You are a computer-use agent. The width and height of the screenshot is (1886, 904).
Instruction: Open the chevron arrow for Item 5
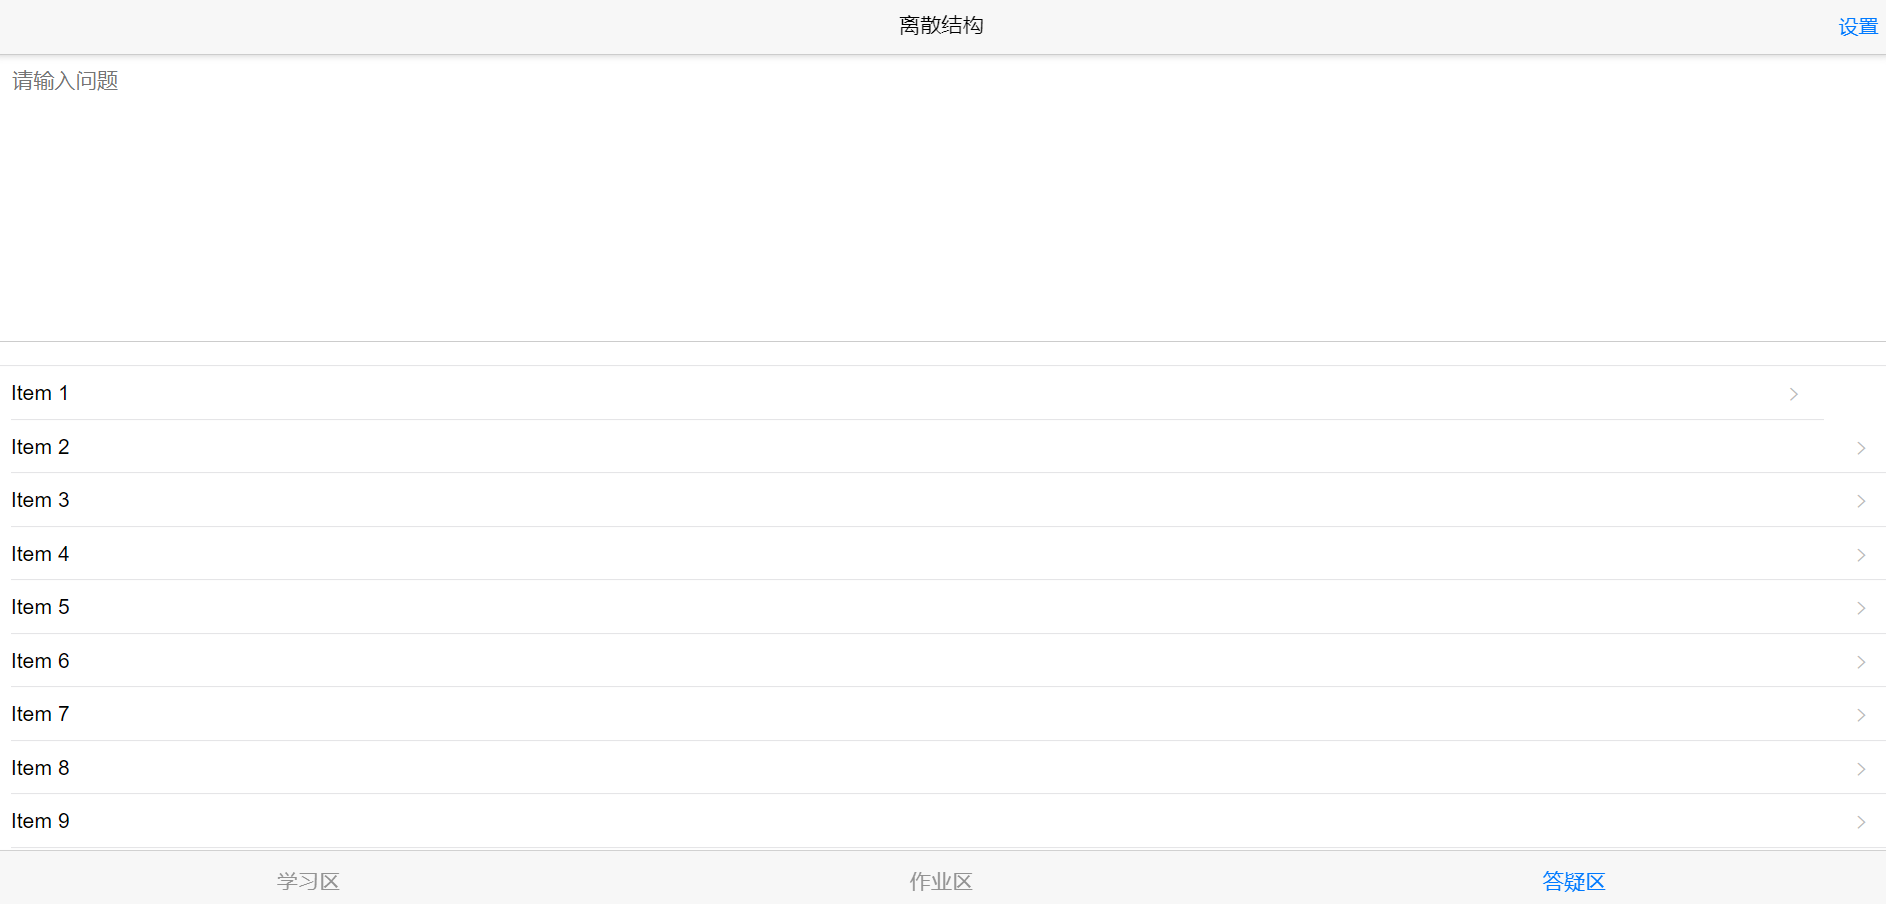pyautogui.click(x=1861, y=608)
